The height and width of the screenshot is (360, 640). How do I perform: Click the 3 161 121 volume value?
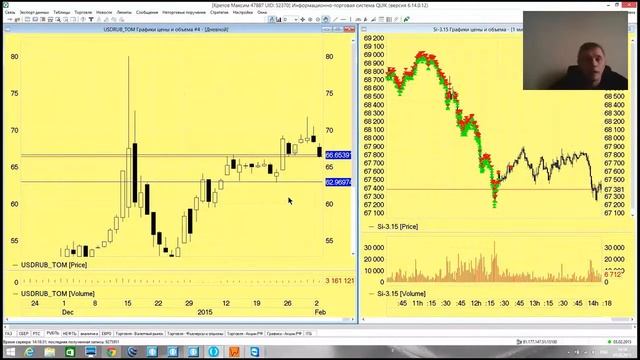click(340, 281)
